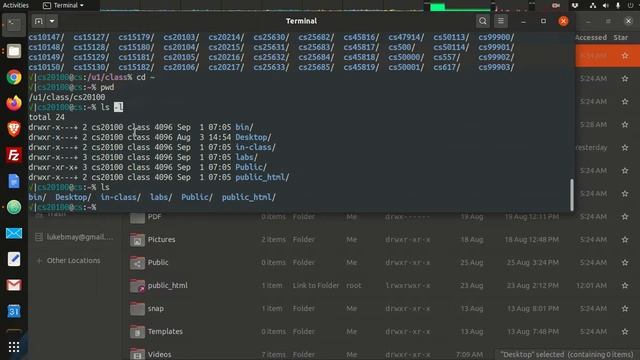640x360 pixels.
Task: Open Google Chrome from the dock
Action: tap(14, 77)
